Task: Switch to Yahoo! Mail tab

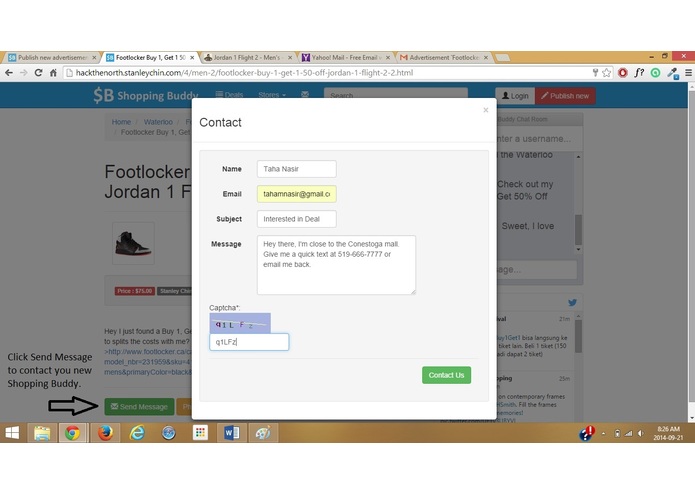Action: 345,58
